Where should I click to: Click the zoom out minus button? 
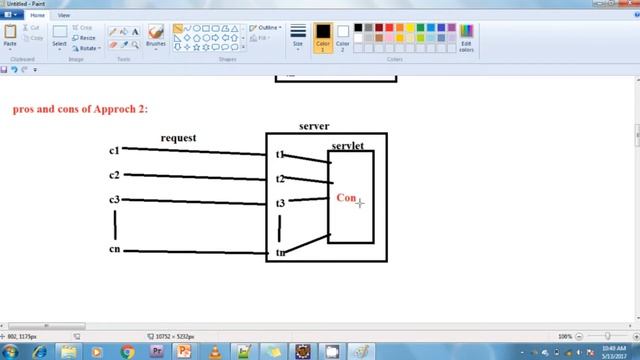click(x=579, y=337)
